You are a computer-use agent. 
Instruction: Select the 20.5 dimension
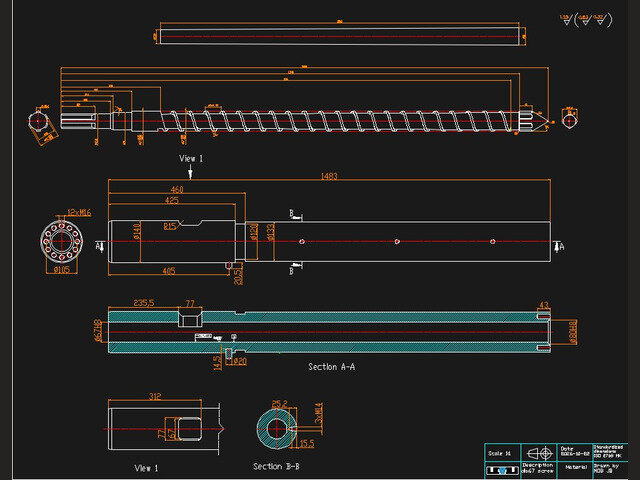click(238, 276)
